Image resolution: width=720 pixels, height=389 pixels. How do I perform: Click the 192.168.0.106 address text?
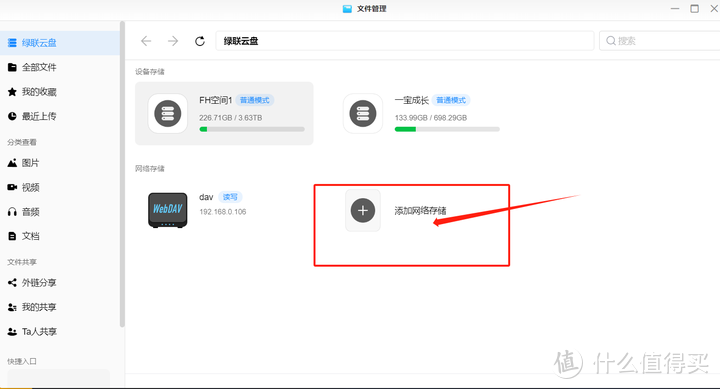click(223, 212)
